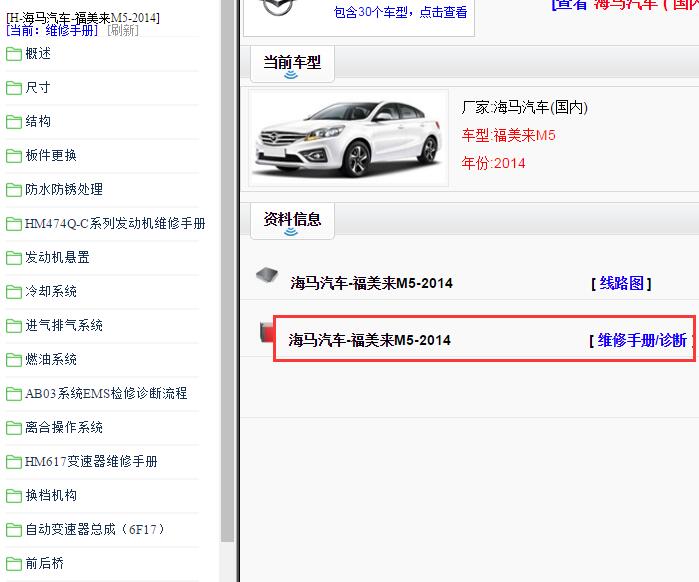Click the 年份:2014 text
Viewport: 699px width, 582px height.
(x=493, y=163)
